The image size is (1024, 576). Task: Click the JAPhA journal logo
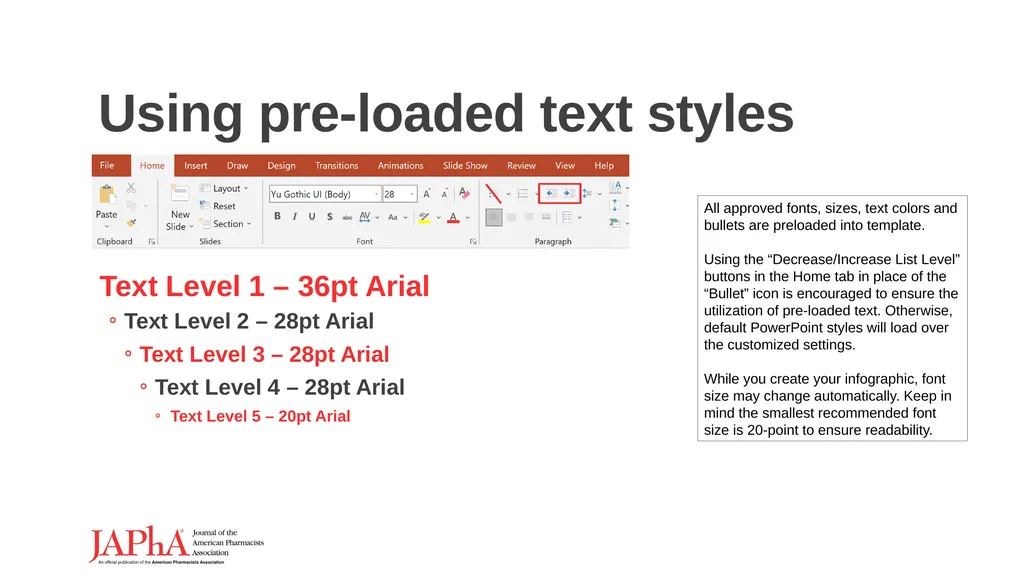coord(176,545)
